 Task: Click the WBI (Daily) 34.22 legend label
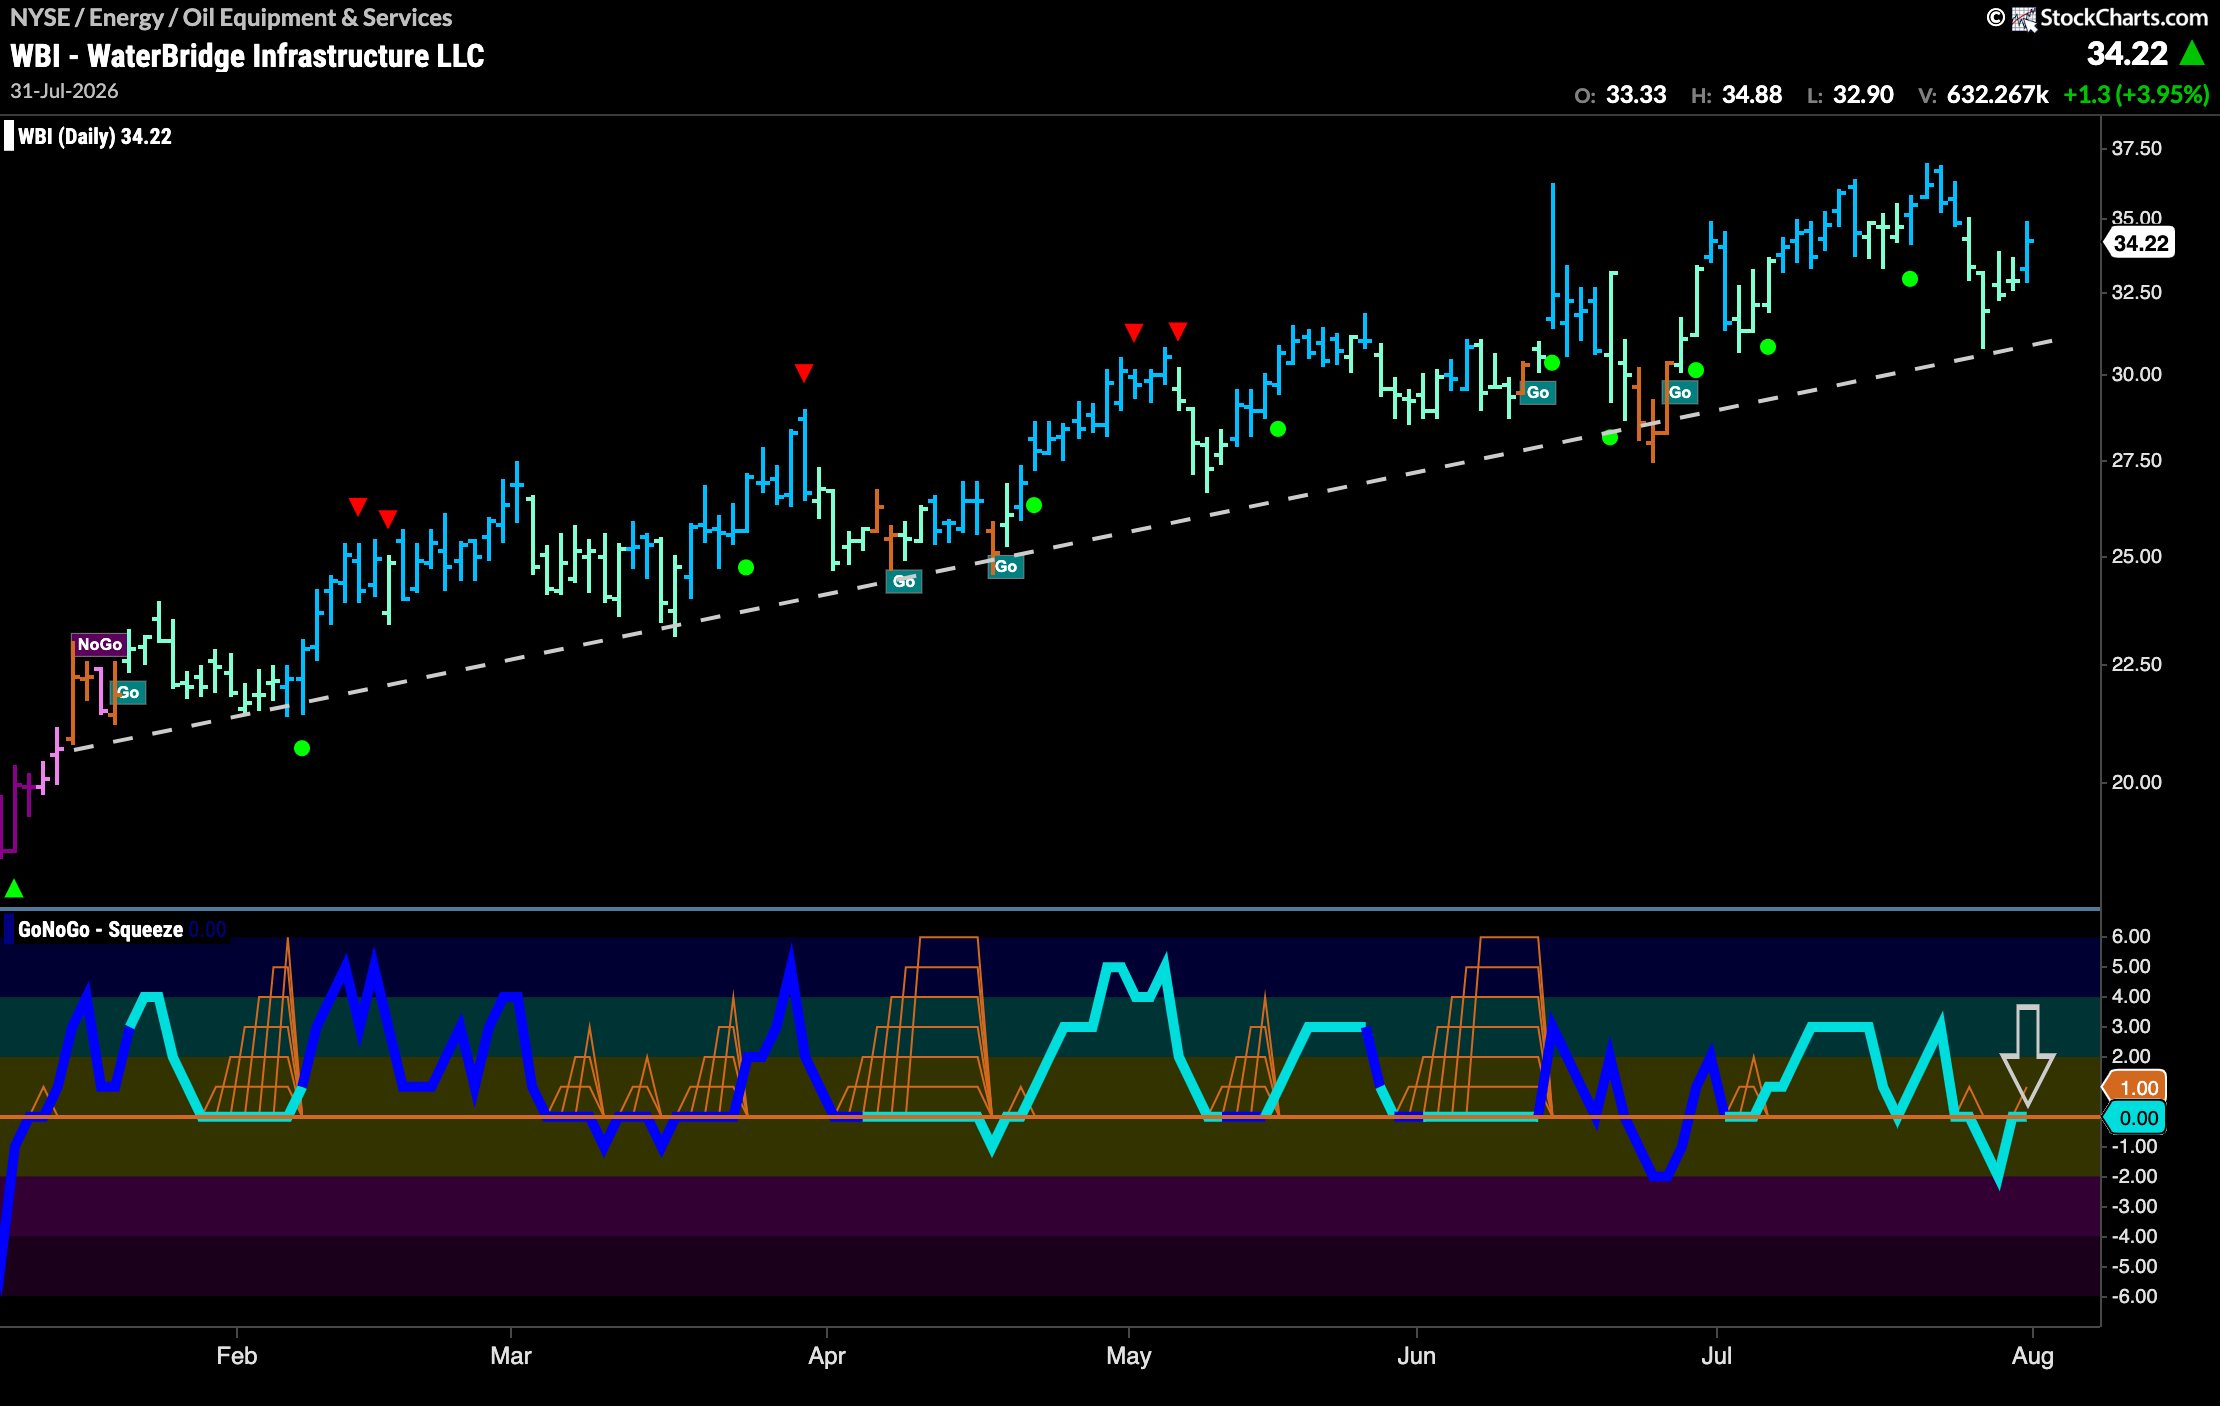click(95, 136)
